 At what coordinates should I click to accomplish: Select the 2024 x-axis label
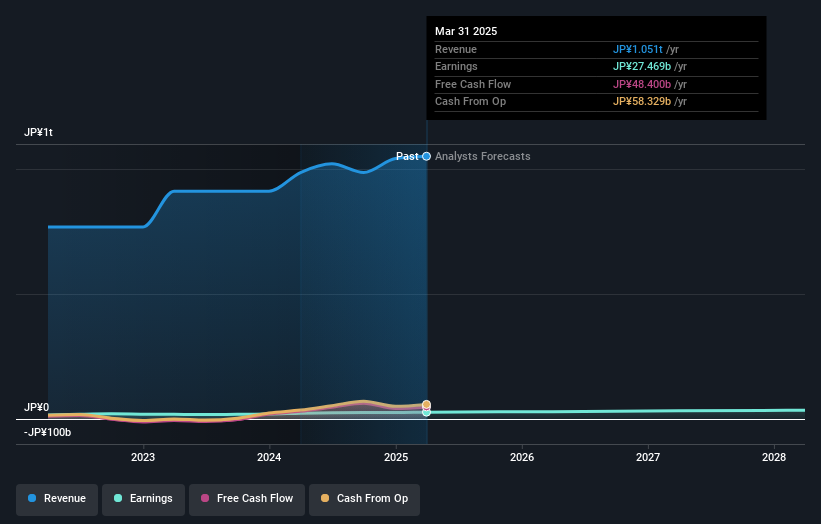(269, 458)
